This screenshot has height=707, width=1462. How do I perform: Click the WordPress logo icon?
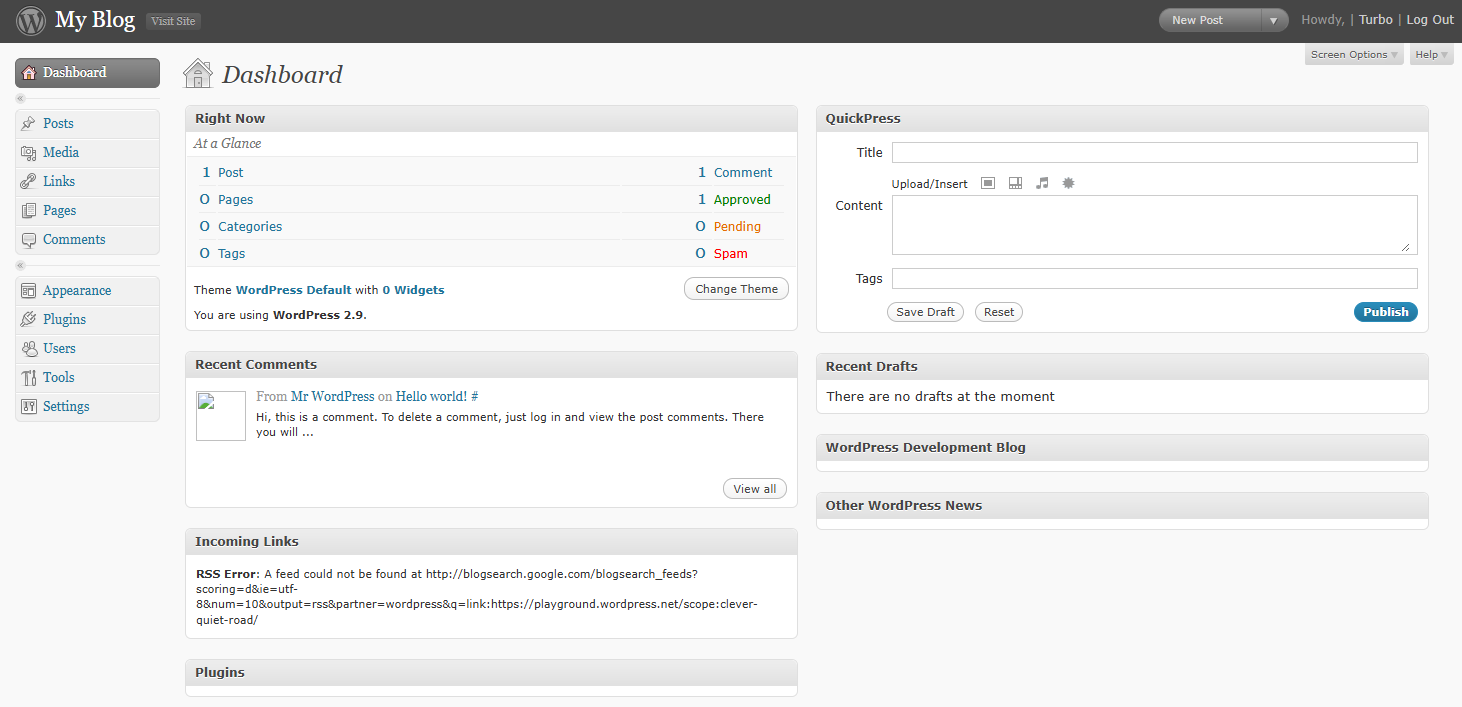[x=32, y=20]
